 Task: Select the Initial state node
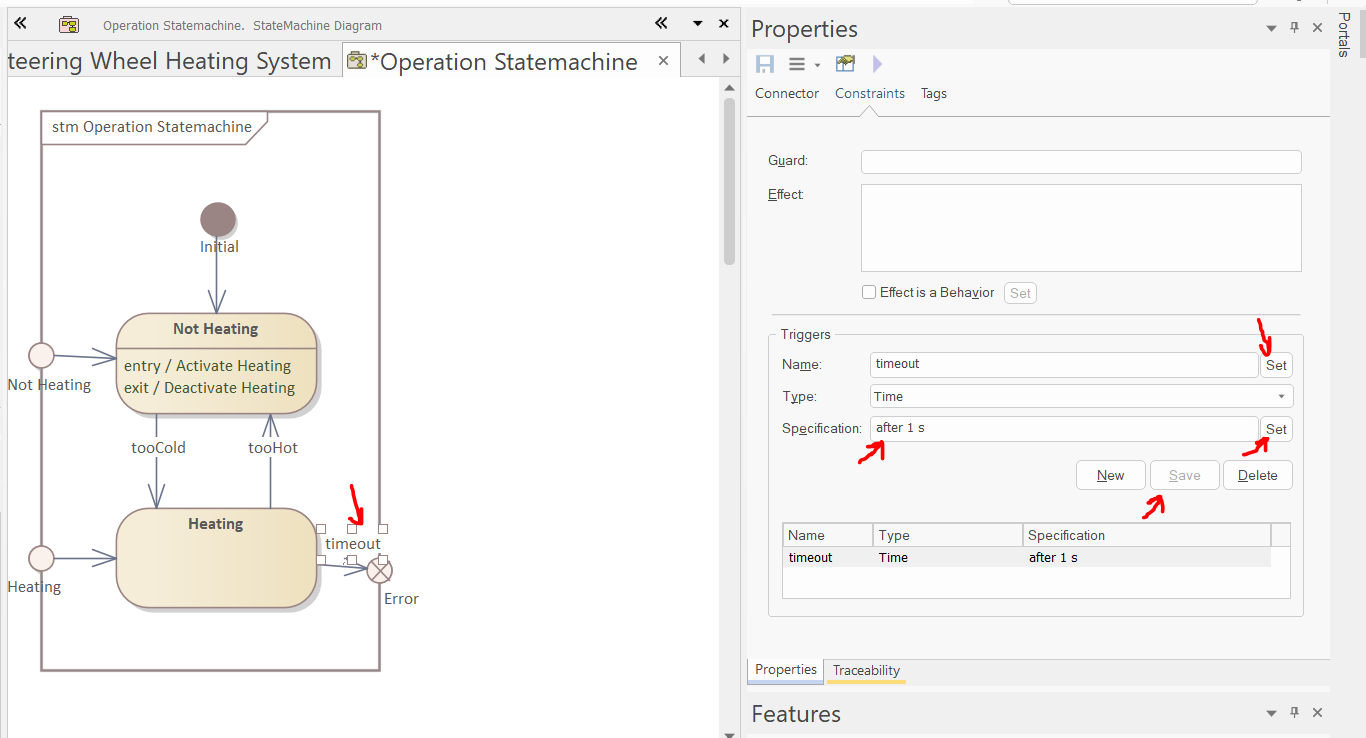218,219
